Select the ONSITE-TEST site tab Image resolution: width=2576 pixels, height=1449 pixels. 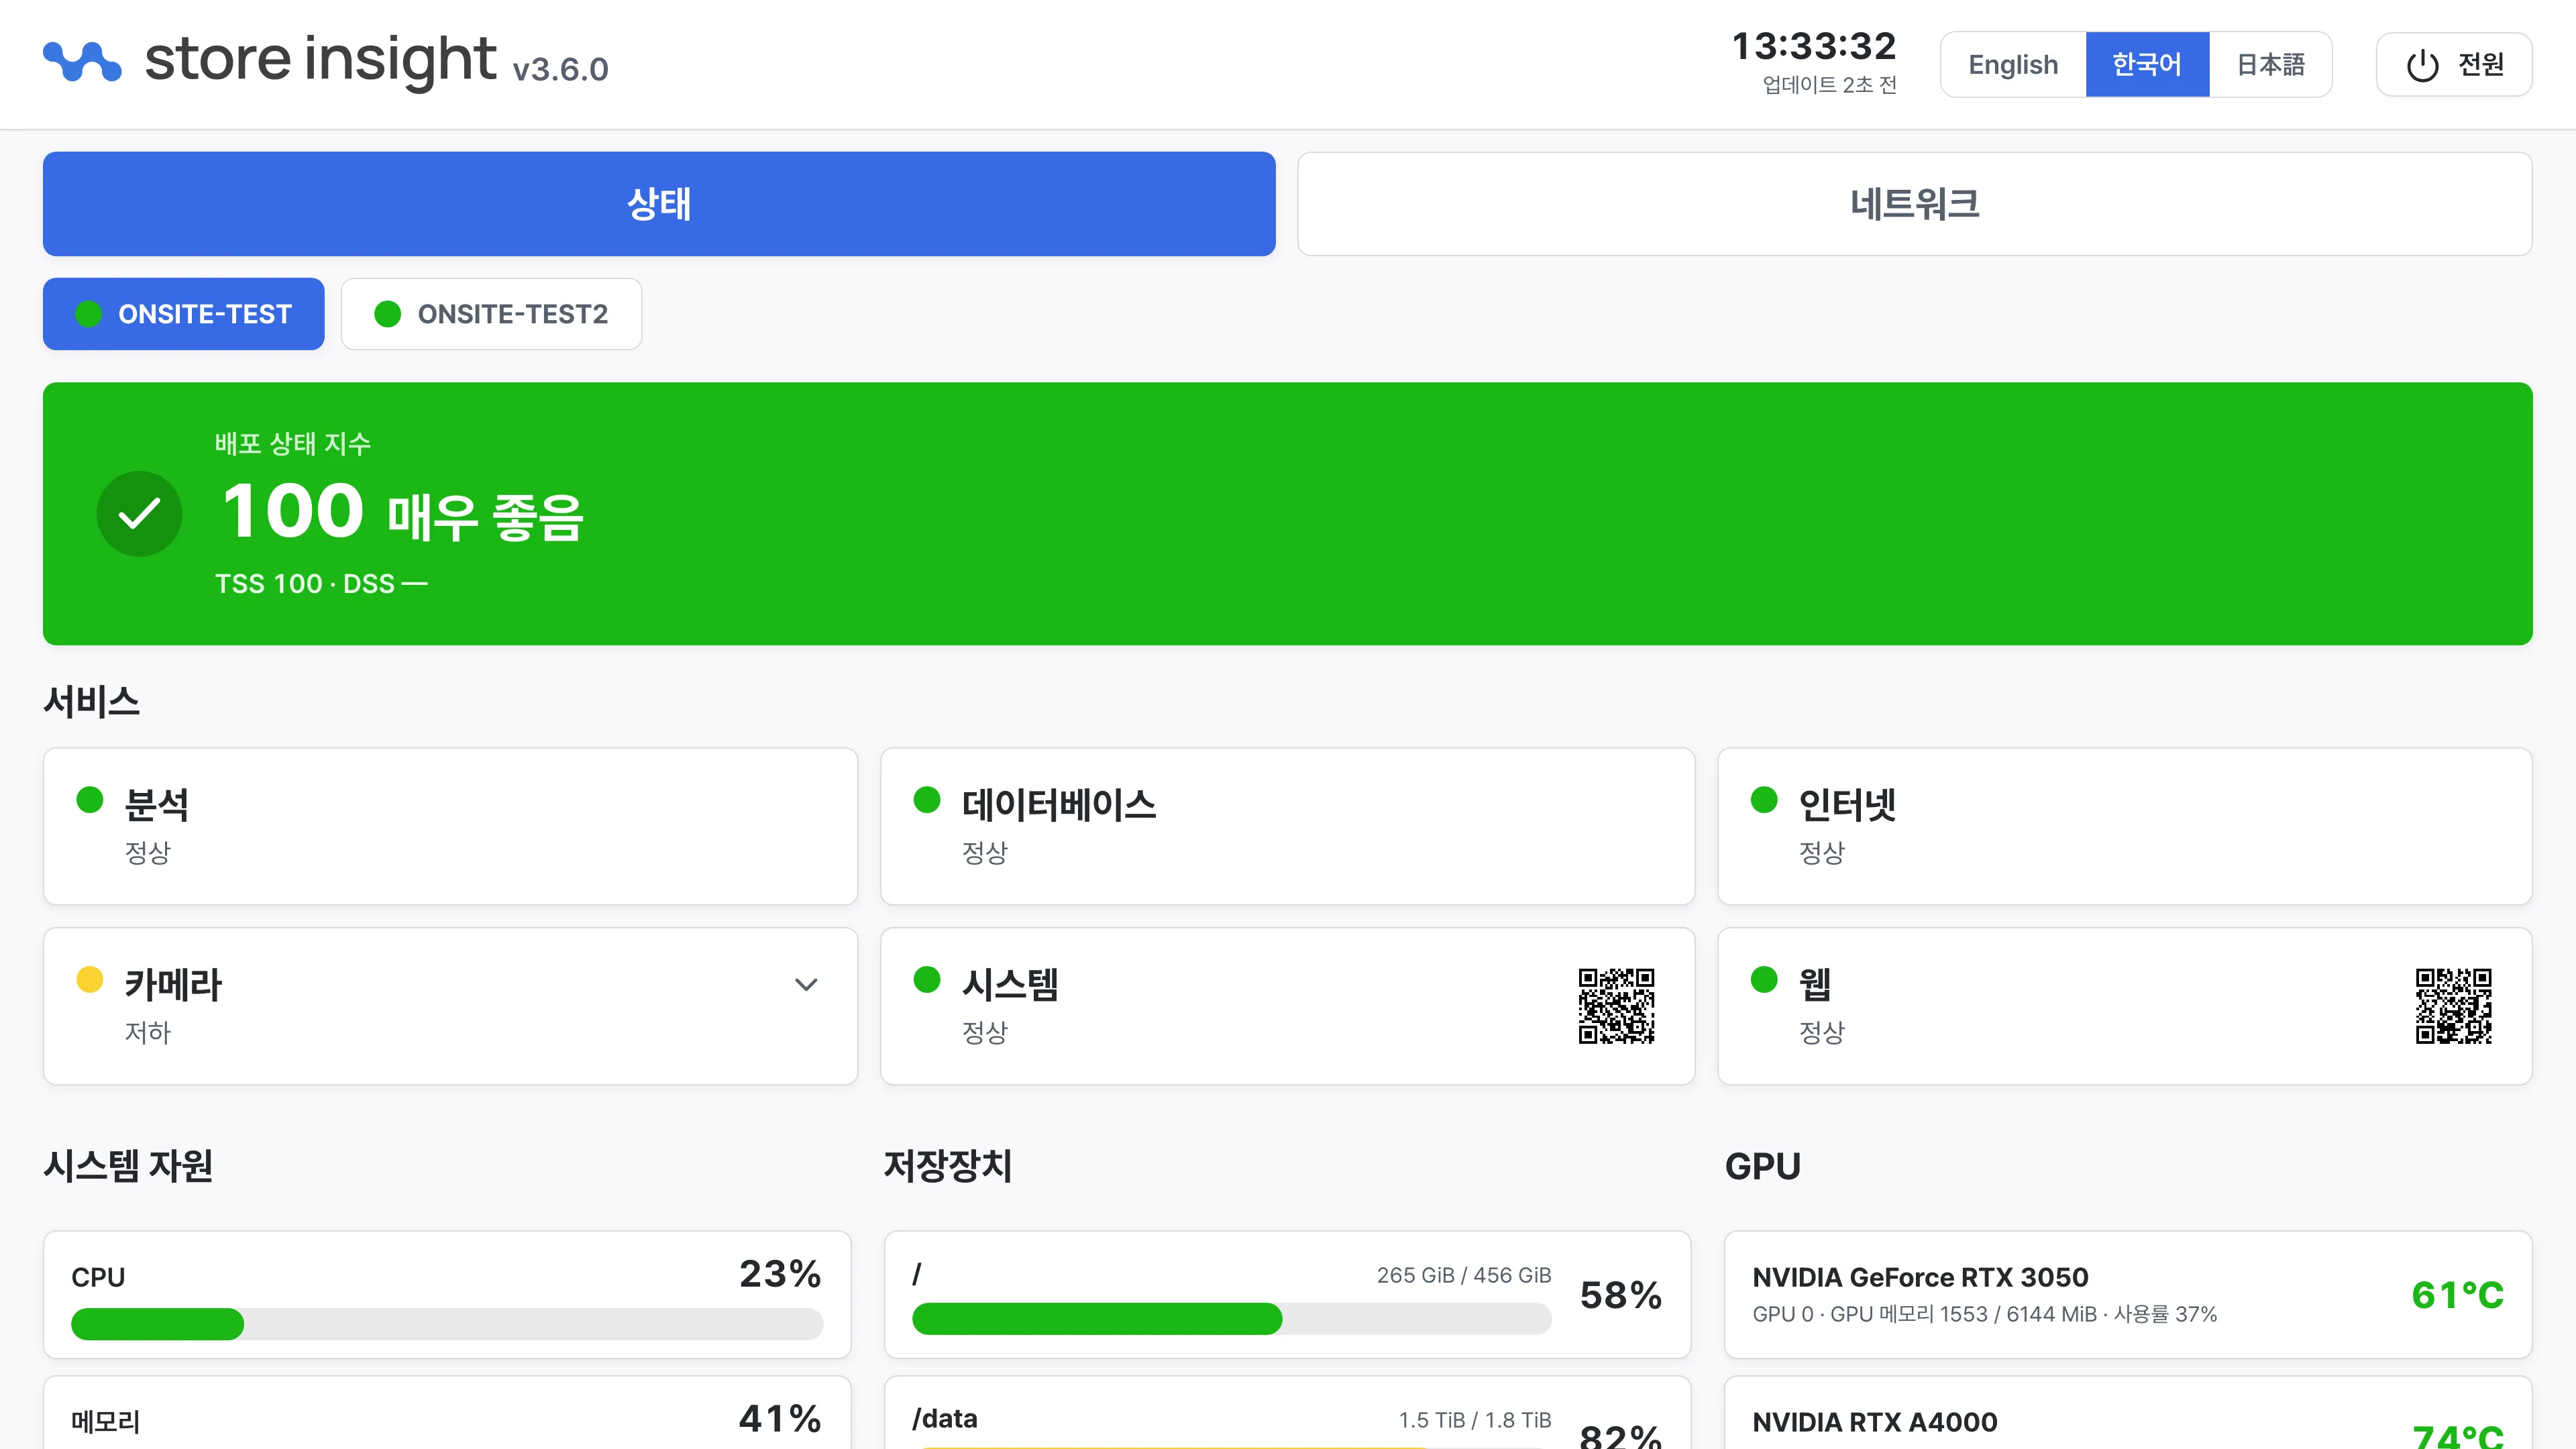(184, 314)
